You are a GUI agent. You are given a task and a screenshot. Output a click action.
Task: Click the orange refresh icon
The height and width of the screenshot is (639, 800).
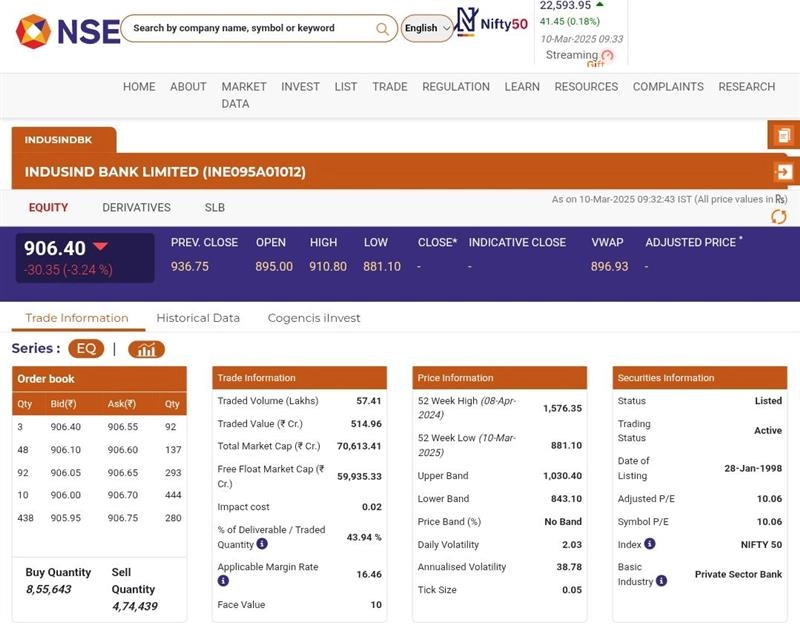tap(778, 217)
